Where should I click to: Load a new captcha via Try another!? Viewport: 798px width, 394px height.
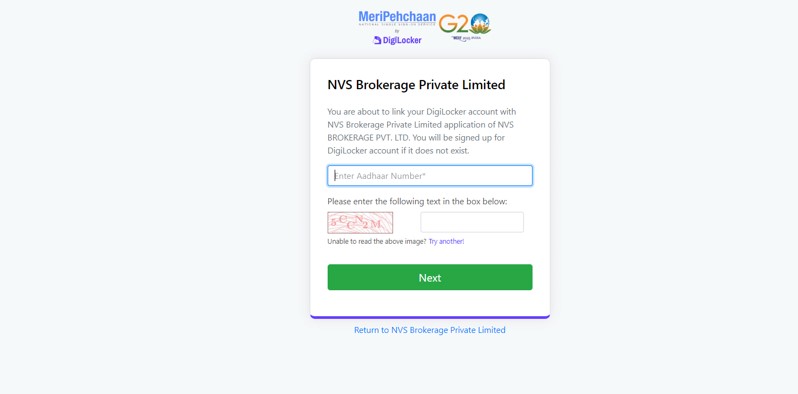(x=446, y=242)
